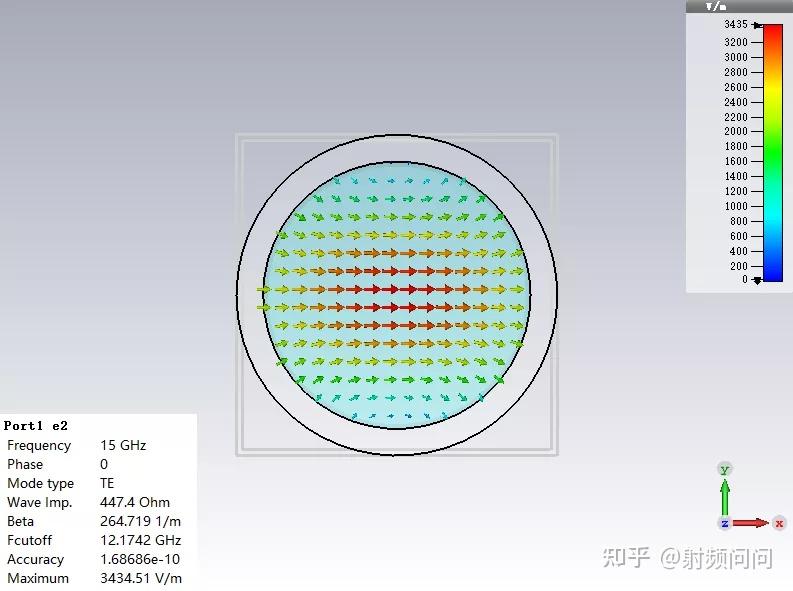Click the 'Accuracy' label
This screenshot has width=793, height=591.
pos(35,560)
